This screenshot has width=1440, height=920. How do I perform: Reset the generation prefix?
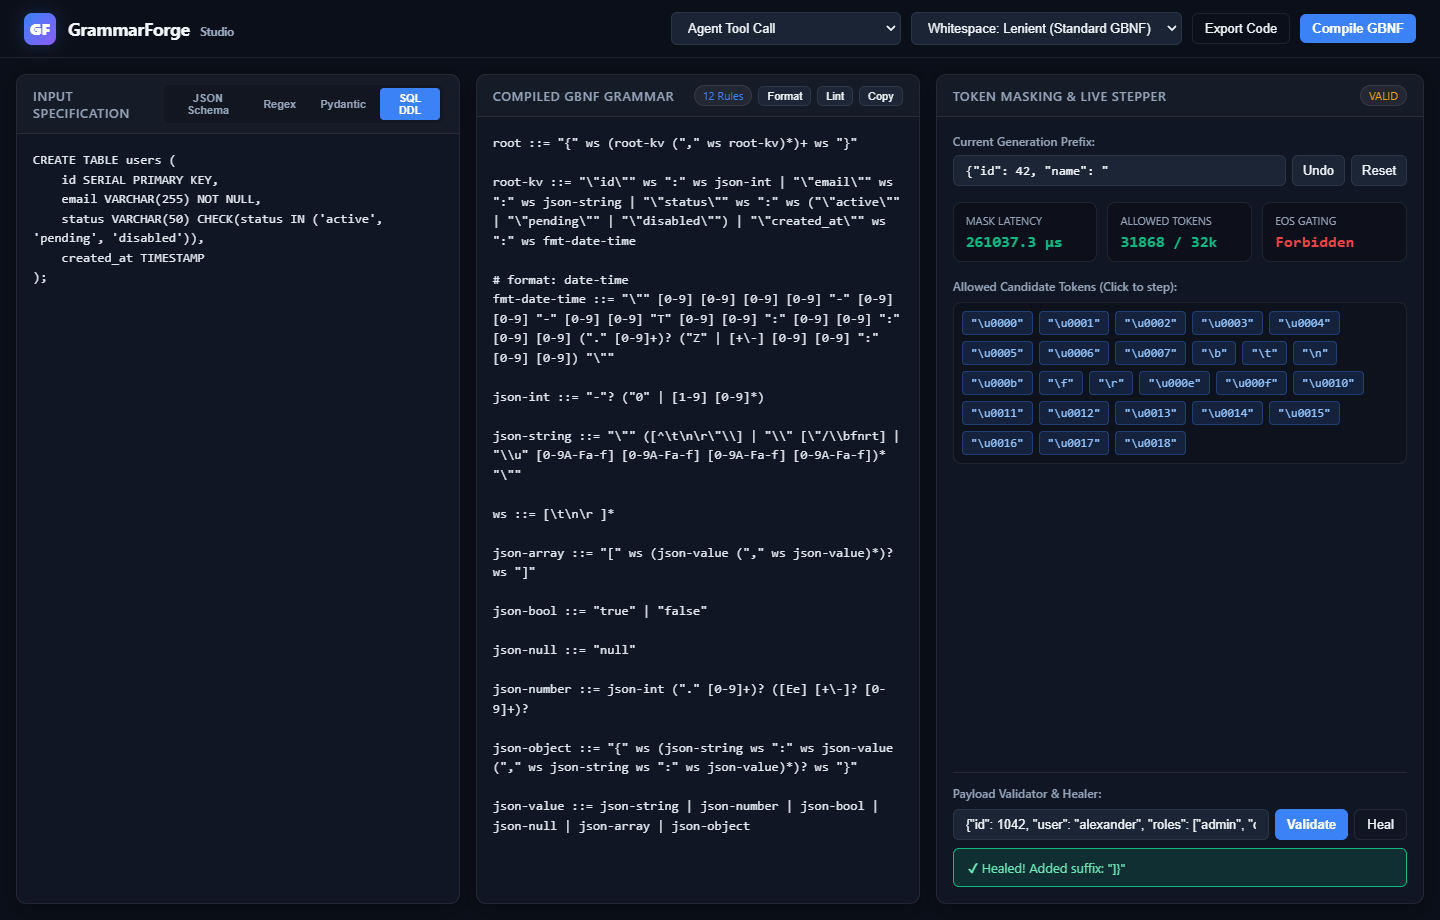[1379, 170]
